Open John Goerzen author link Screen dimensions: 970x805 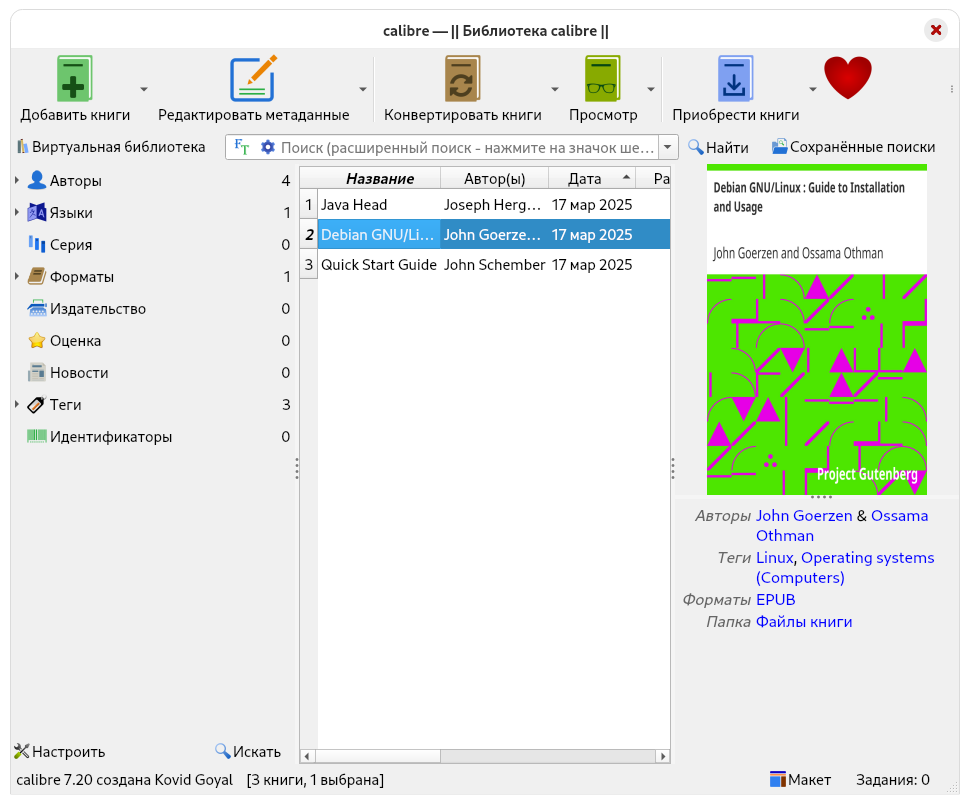(x=804, y=515)
